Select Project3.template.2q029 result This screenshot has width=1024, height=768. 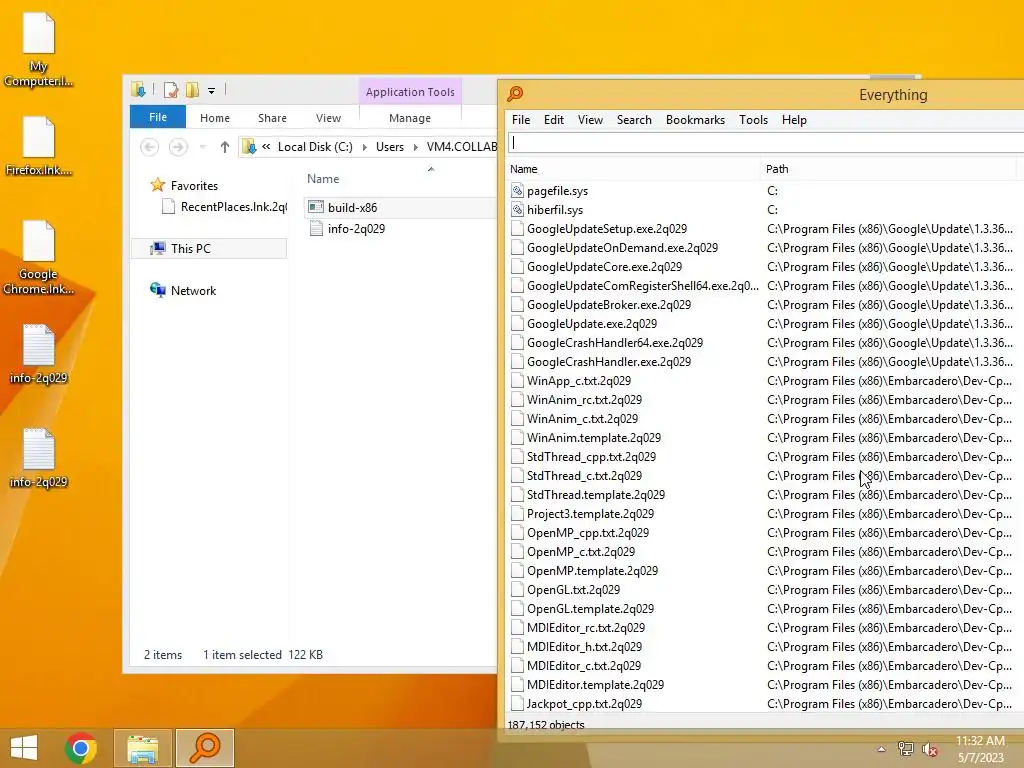pos(590,514)
